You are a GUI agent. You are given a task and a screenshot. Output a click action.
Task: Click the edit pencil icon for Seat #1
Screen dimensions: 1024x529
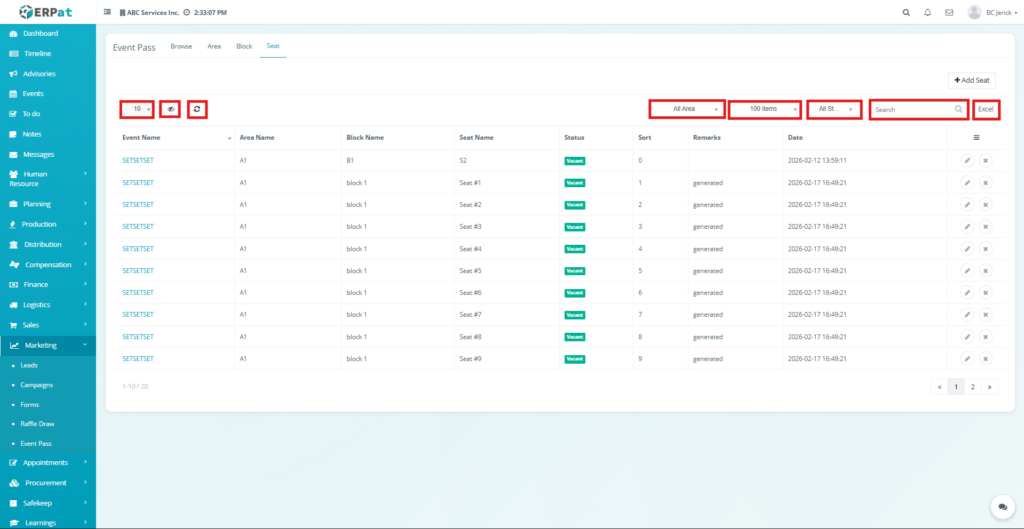point(967,183)
